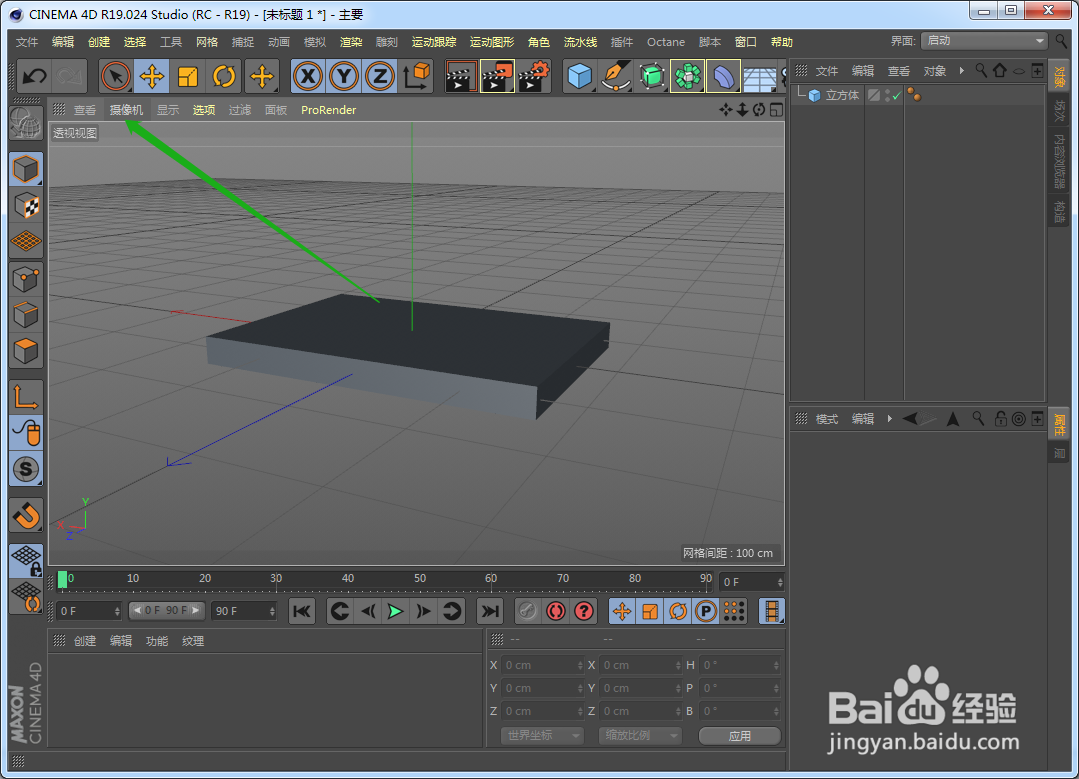Image resolution: width=1079 pixels, height=779 pixels.
Task: Toggle world coordinate system icon
Action: point(416,76)
